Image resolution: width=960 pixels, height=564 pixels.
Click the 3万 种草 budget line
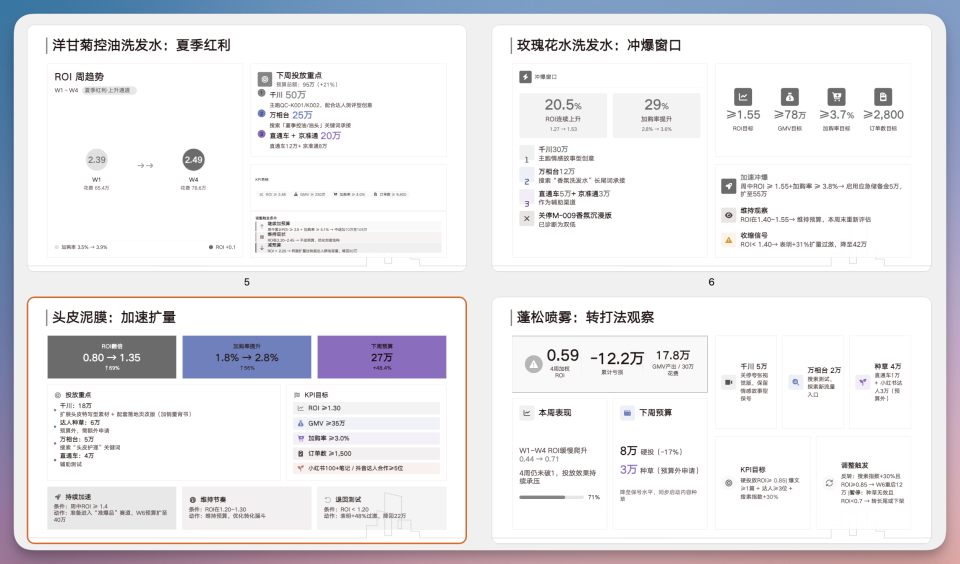659,470
